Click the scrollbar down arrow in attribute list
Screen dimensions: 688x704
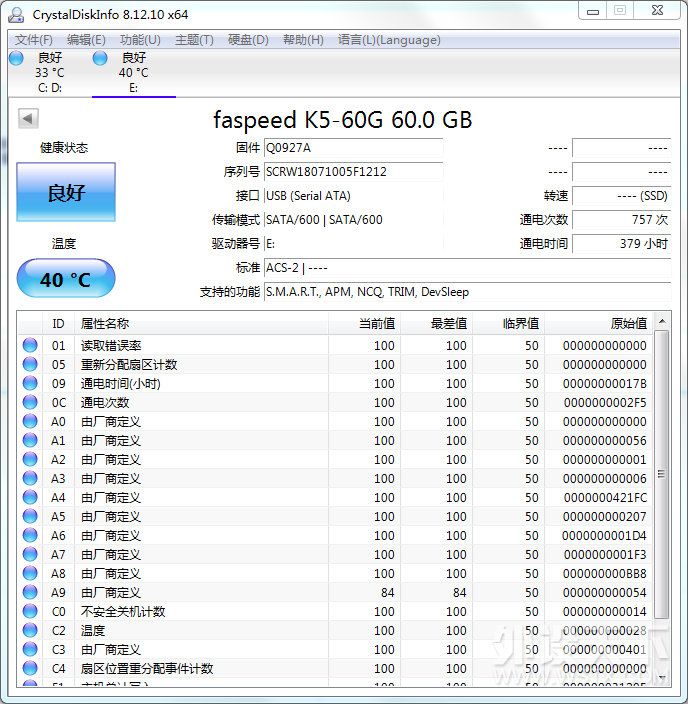pos(662,677)
